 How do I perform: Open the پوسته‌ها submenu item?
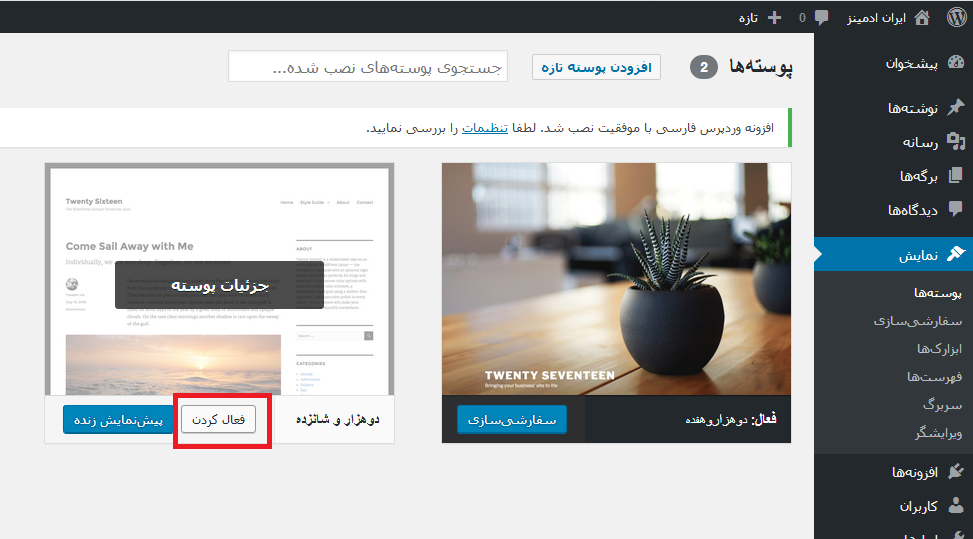[x=937, y=293]
